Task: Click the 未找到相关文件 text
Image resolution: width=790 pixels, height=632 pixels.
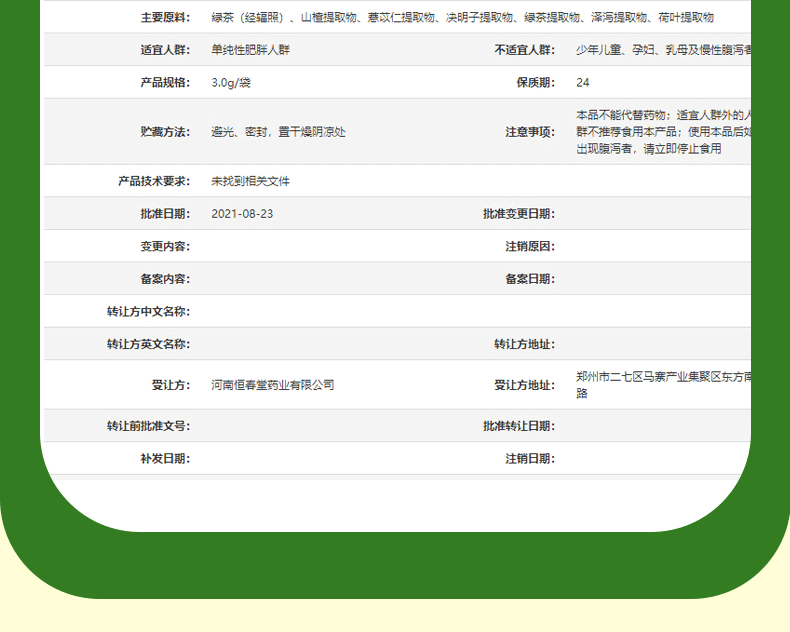Action: click(x=250, y=181)
